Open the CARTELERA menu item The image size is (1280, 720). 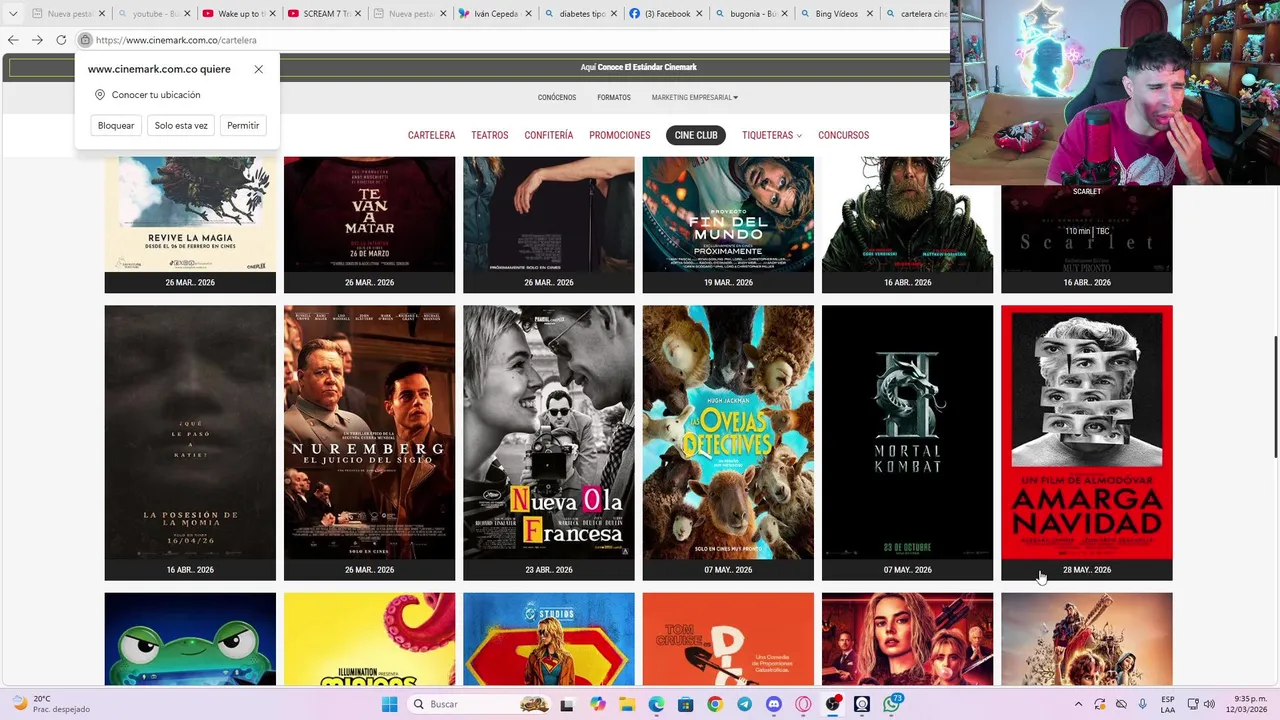431,135
